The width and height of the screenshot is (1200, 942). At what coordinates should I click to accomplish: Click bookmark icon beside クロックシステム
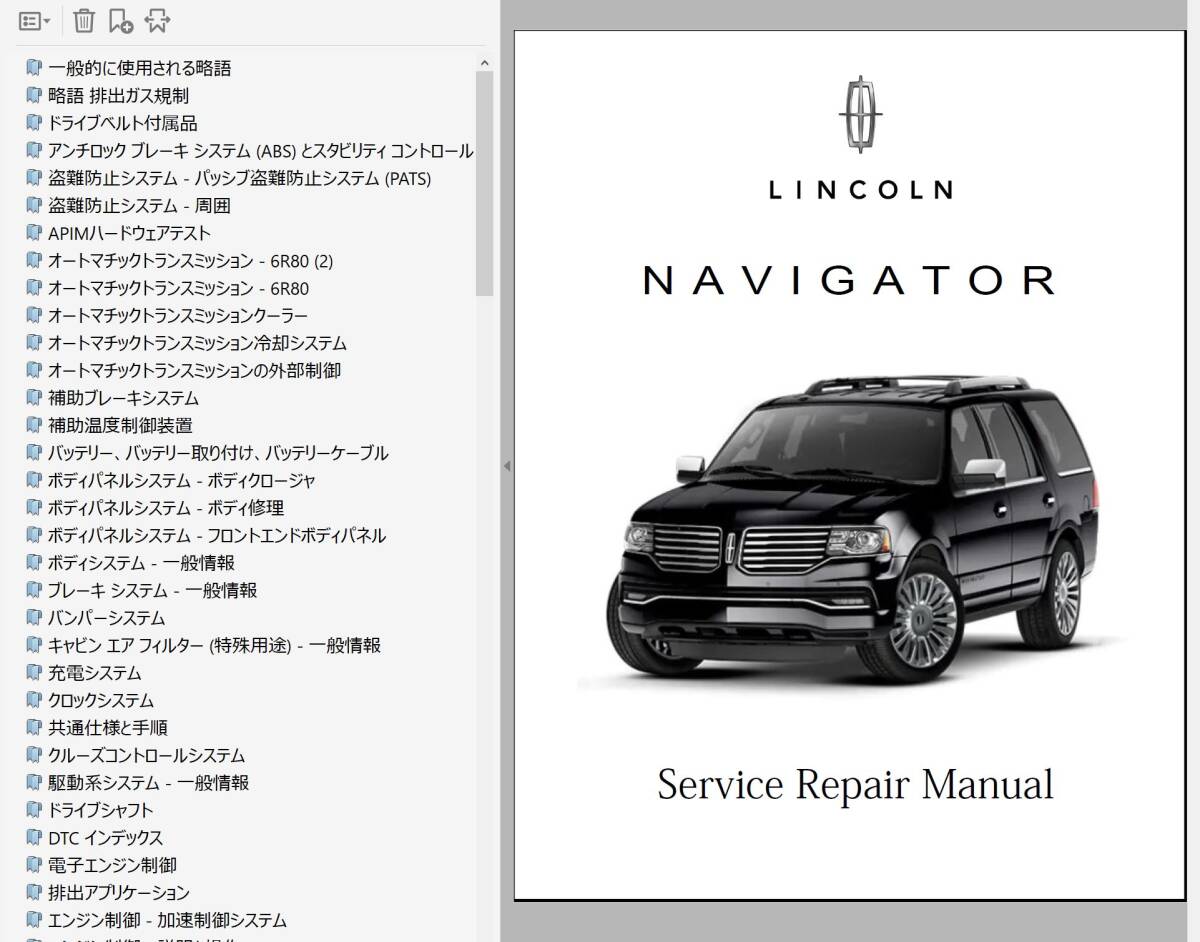(x=34, y=701)
